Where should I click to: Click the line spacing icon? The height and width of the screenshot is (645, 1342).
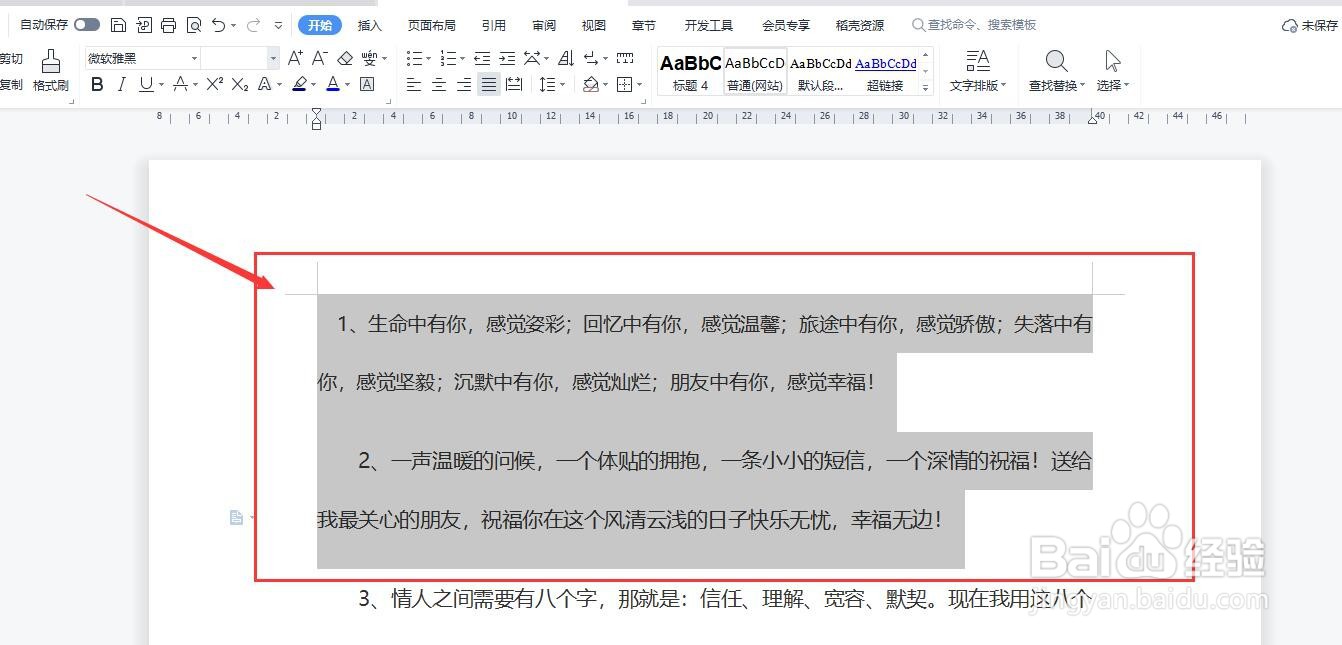tap(548, 85)
